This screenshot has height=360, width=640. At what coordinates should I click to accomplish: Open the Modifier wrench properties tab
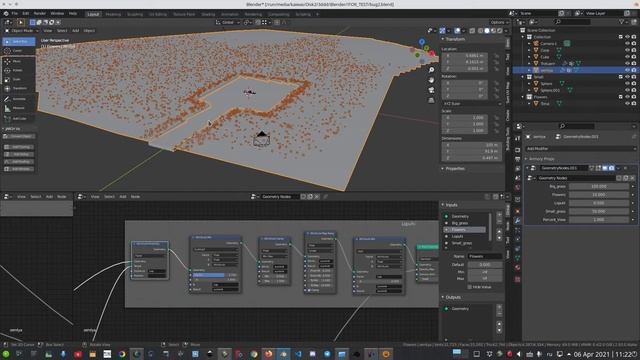point(518,220)
